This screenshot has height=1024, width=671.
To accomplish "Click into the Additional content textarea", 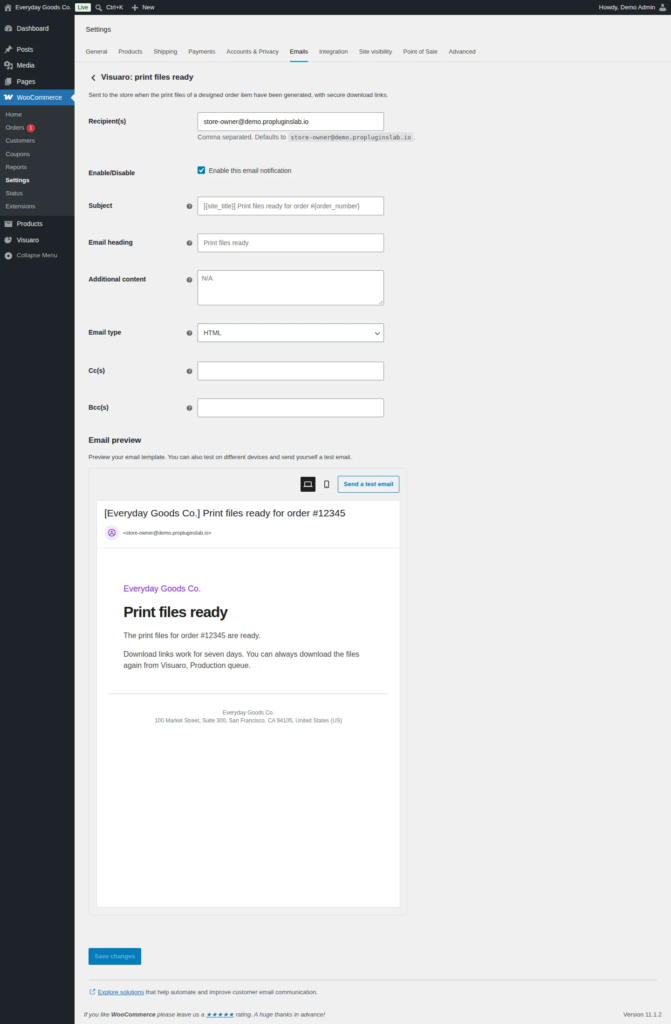I will click(290, 287).
